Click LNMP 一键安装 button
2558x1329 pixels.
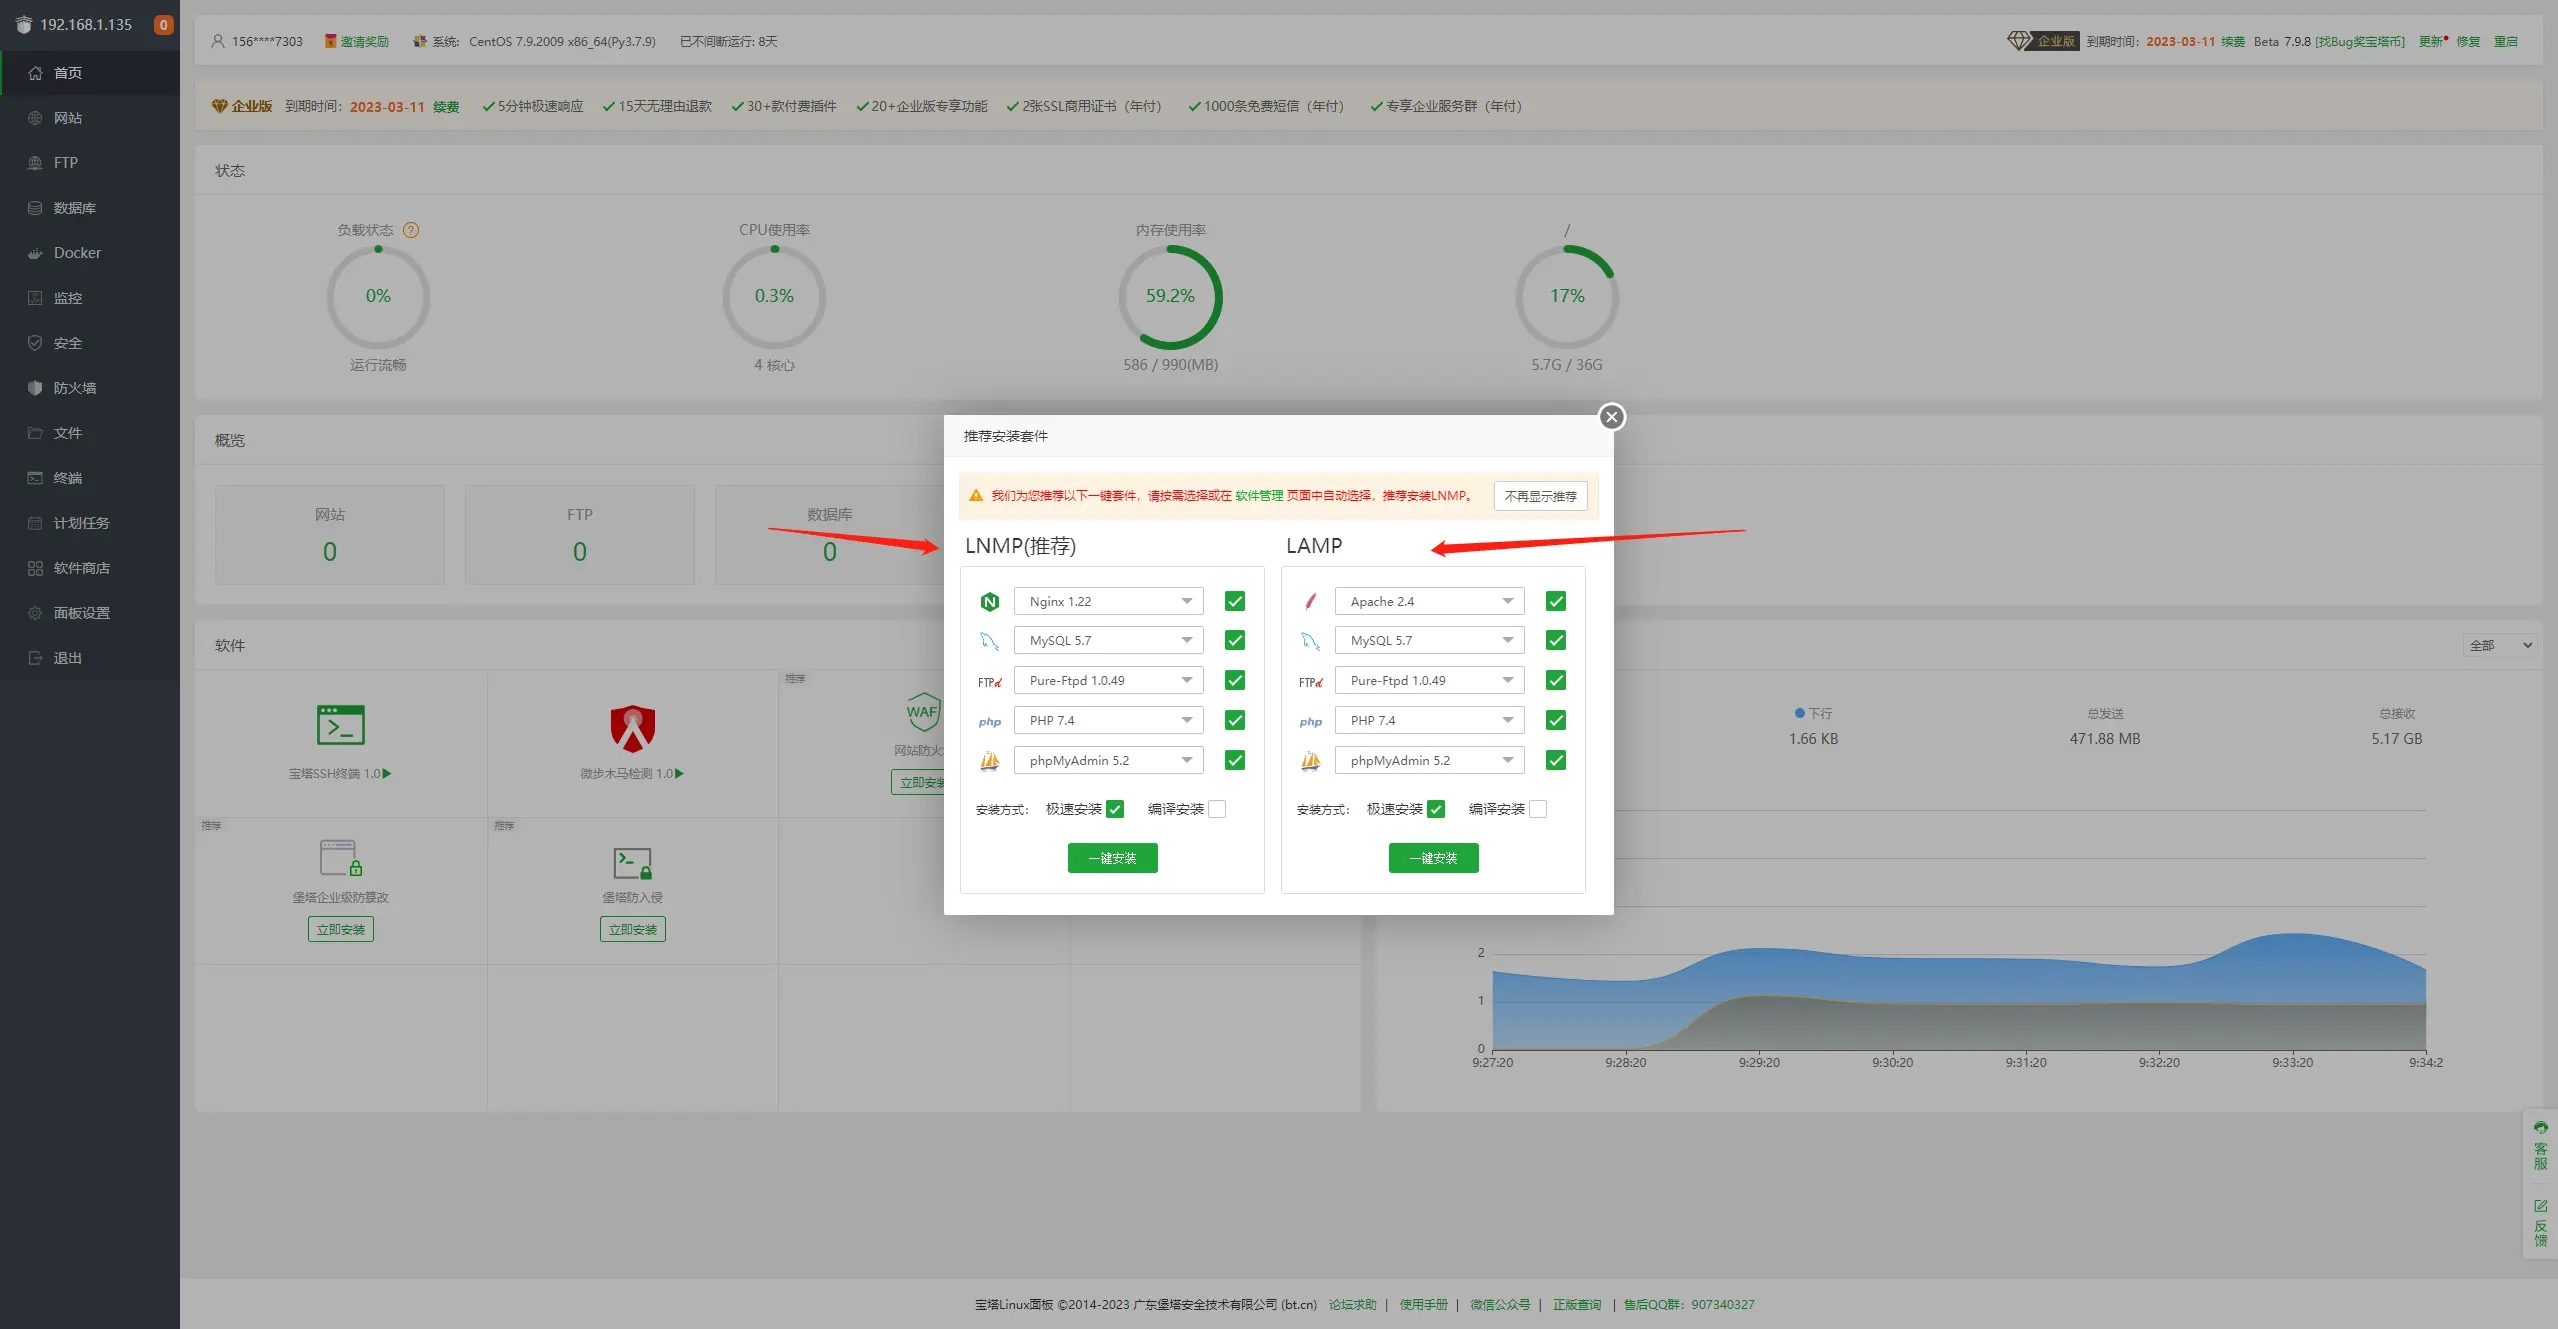click(1112, 857)
